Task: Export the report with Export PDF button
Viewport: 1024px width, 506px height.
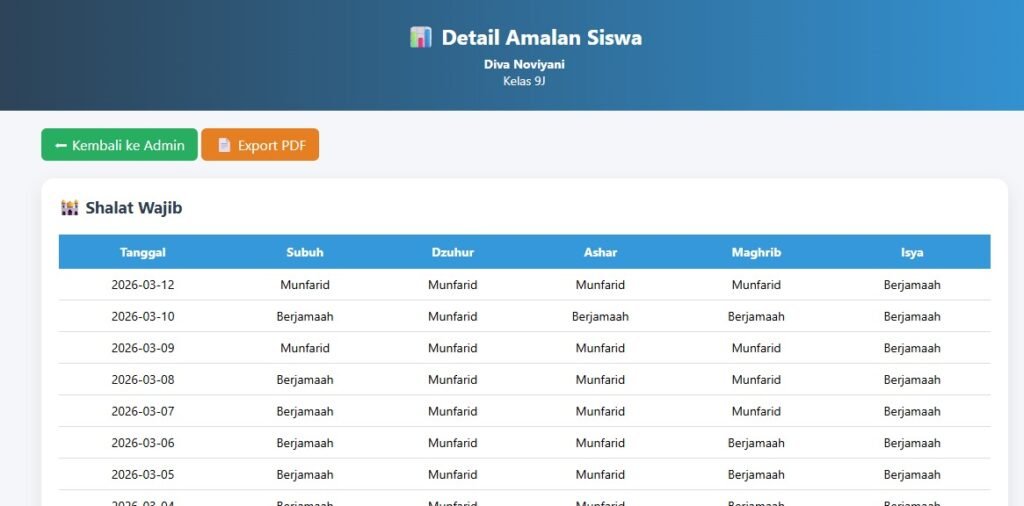Action: click(x=260, y=145)
